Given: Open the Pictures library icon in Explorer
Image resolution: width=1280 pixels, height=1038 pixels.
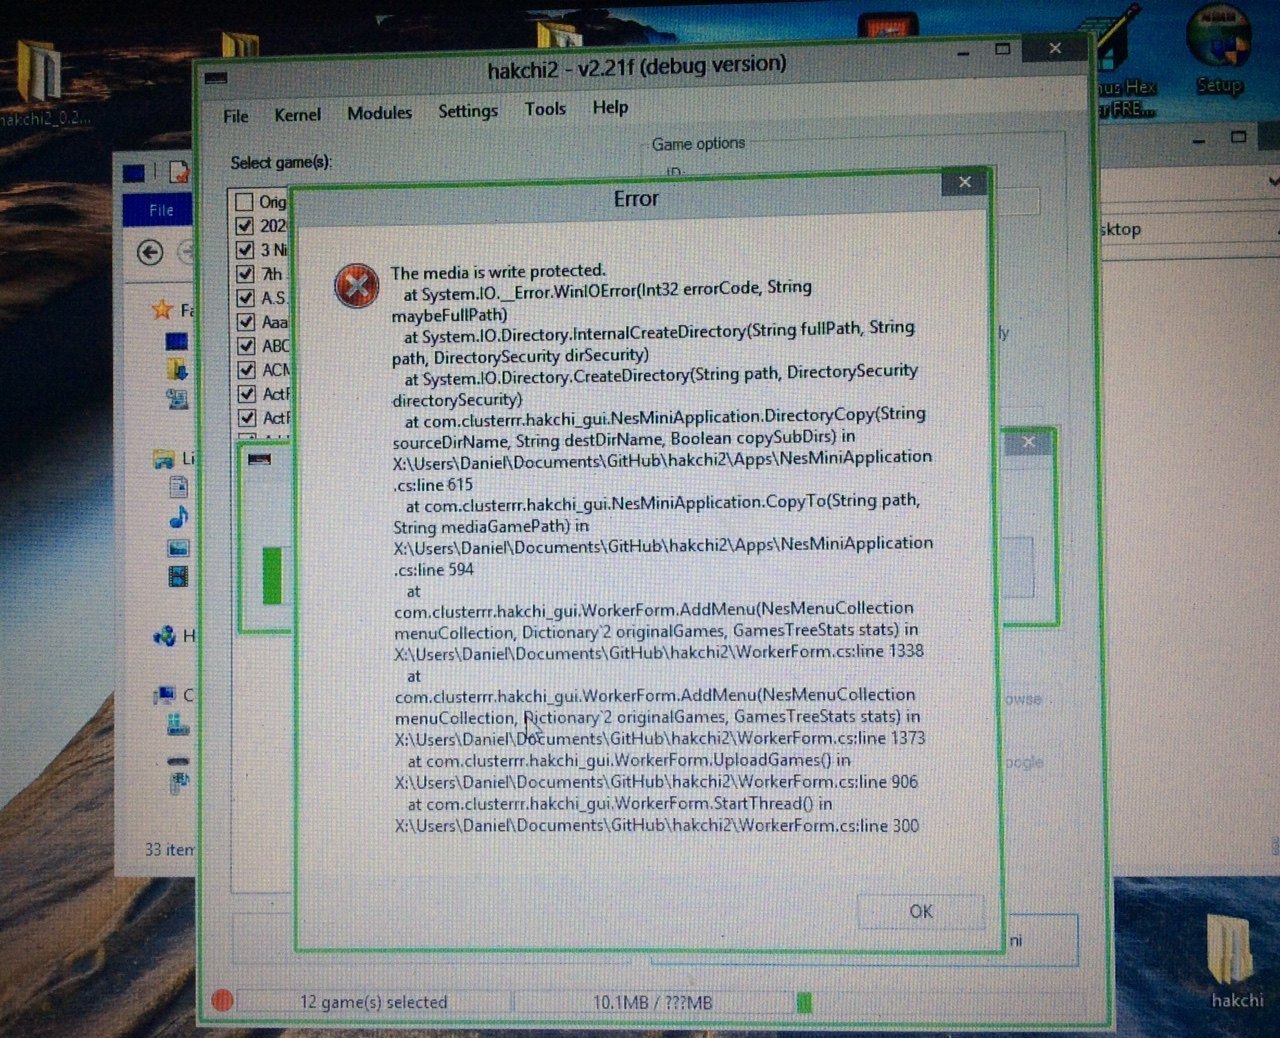Looking at the screenshot, I should point(179,547).
